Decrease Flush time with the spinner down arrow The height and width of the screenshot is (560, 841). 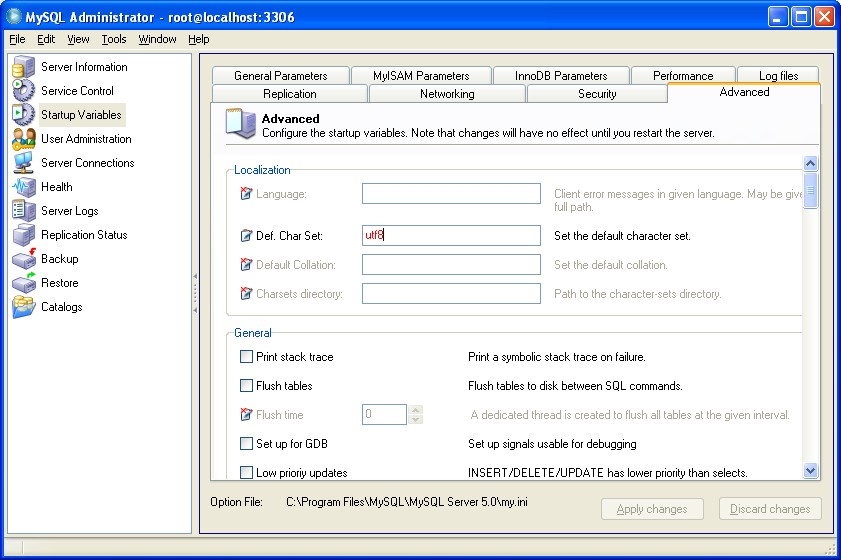(415, 419)
